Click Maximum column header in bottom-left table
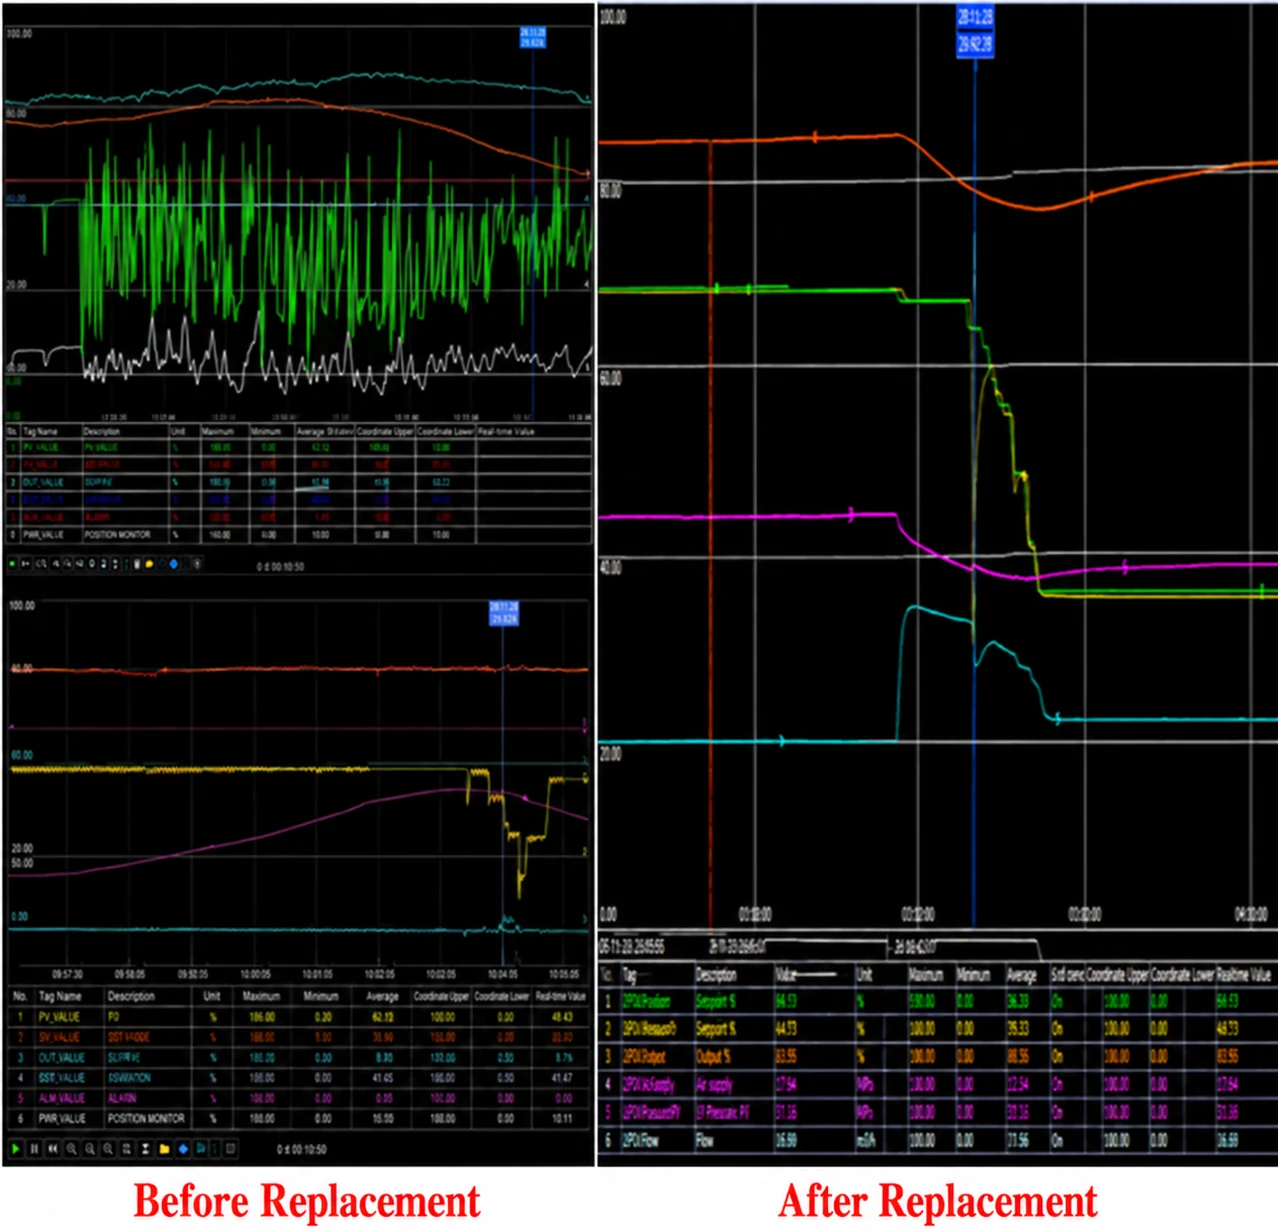 [261, 996]
